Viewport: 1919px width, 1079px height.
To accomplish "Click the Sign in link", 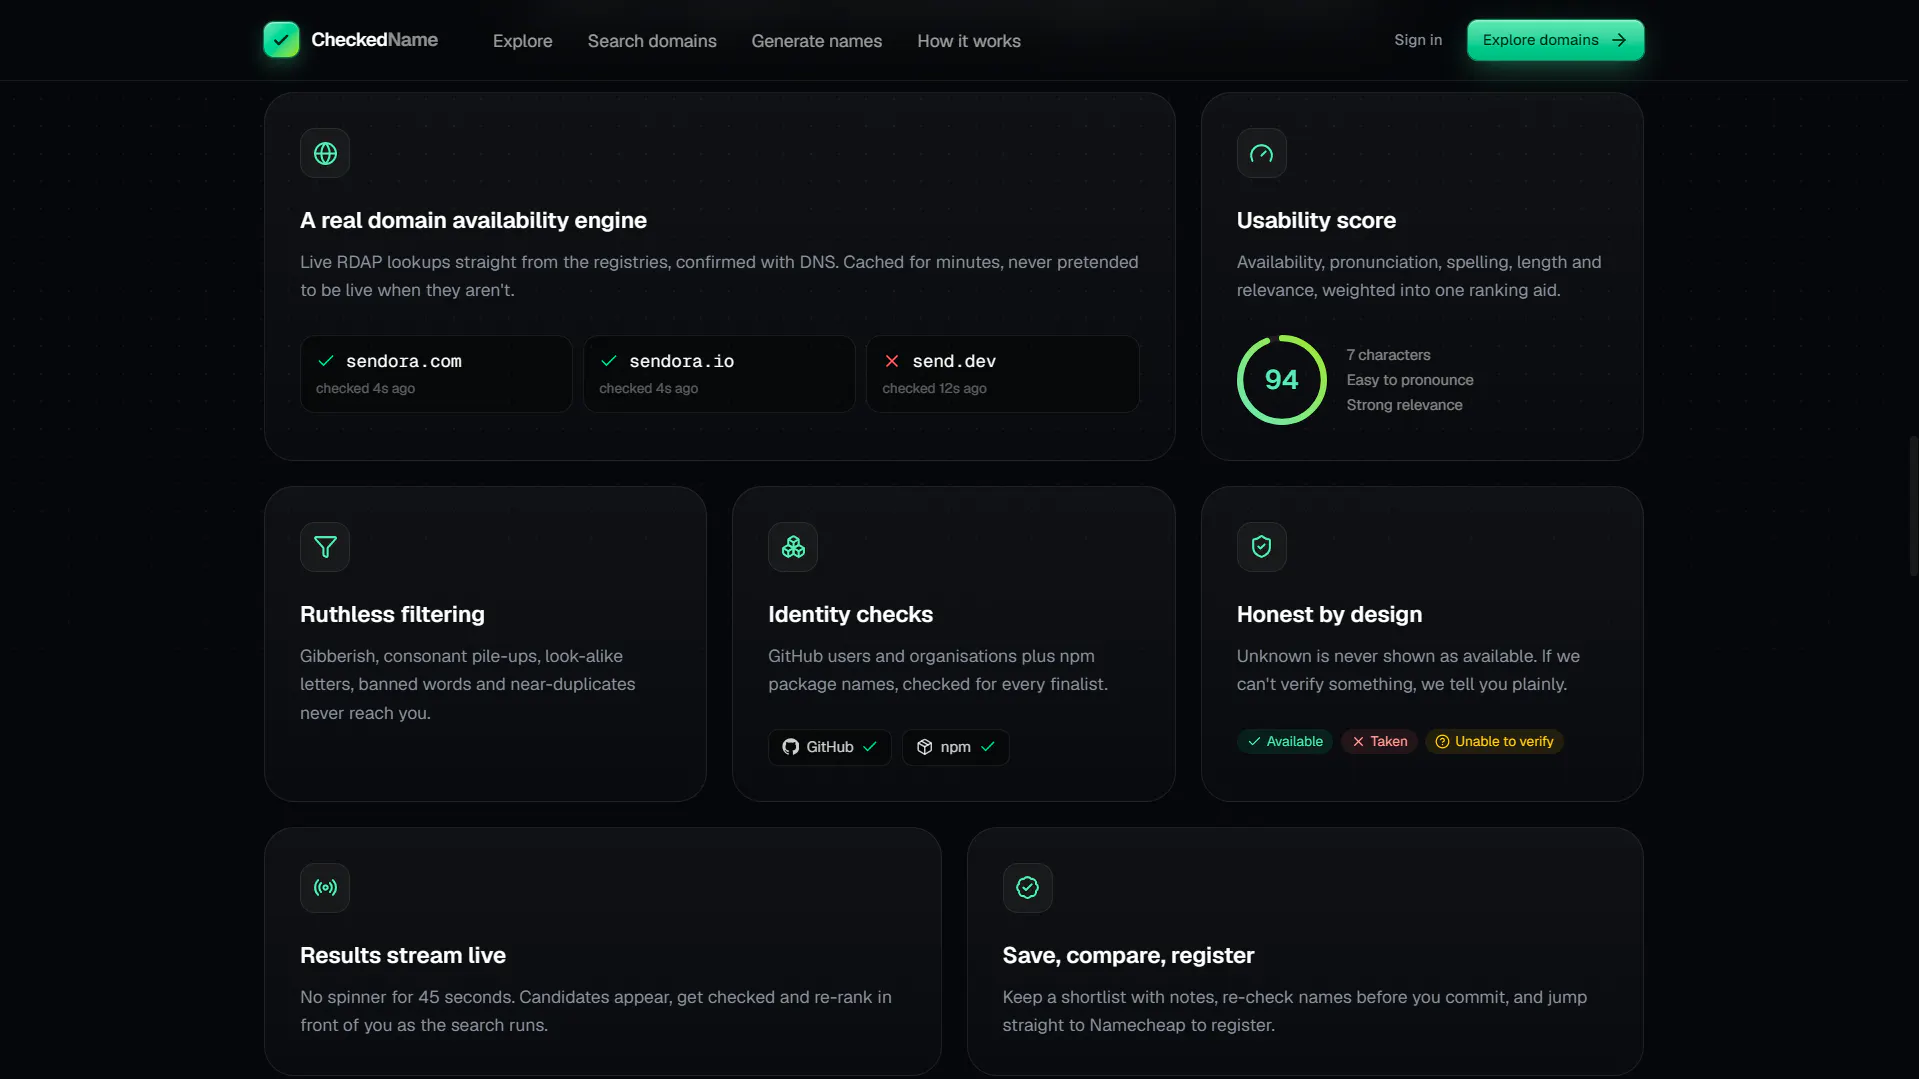I will tap(1418, 40).
